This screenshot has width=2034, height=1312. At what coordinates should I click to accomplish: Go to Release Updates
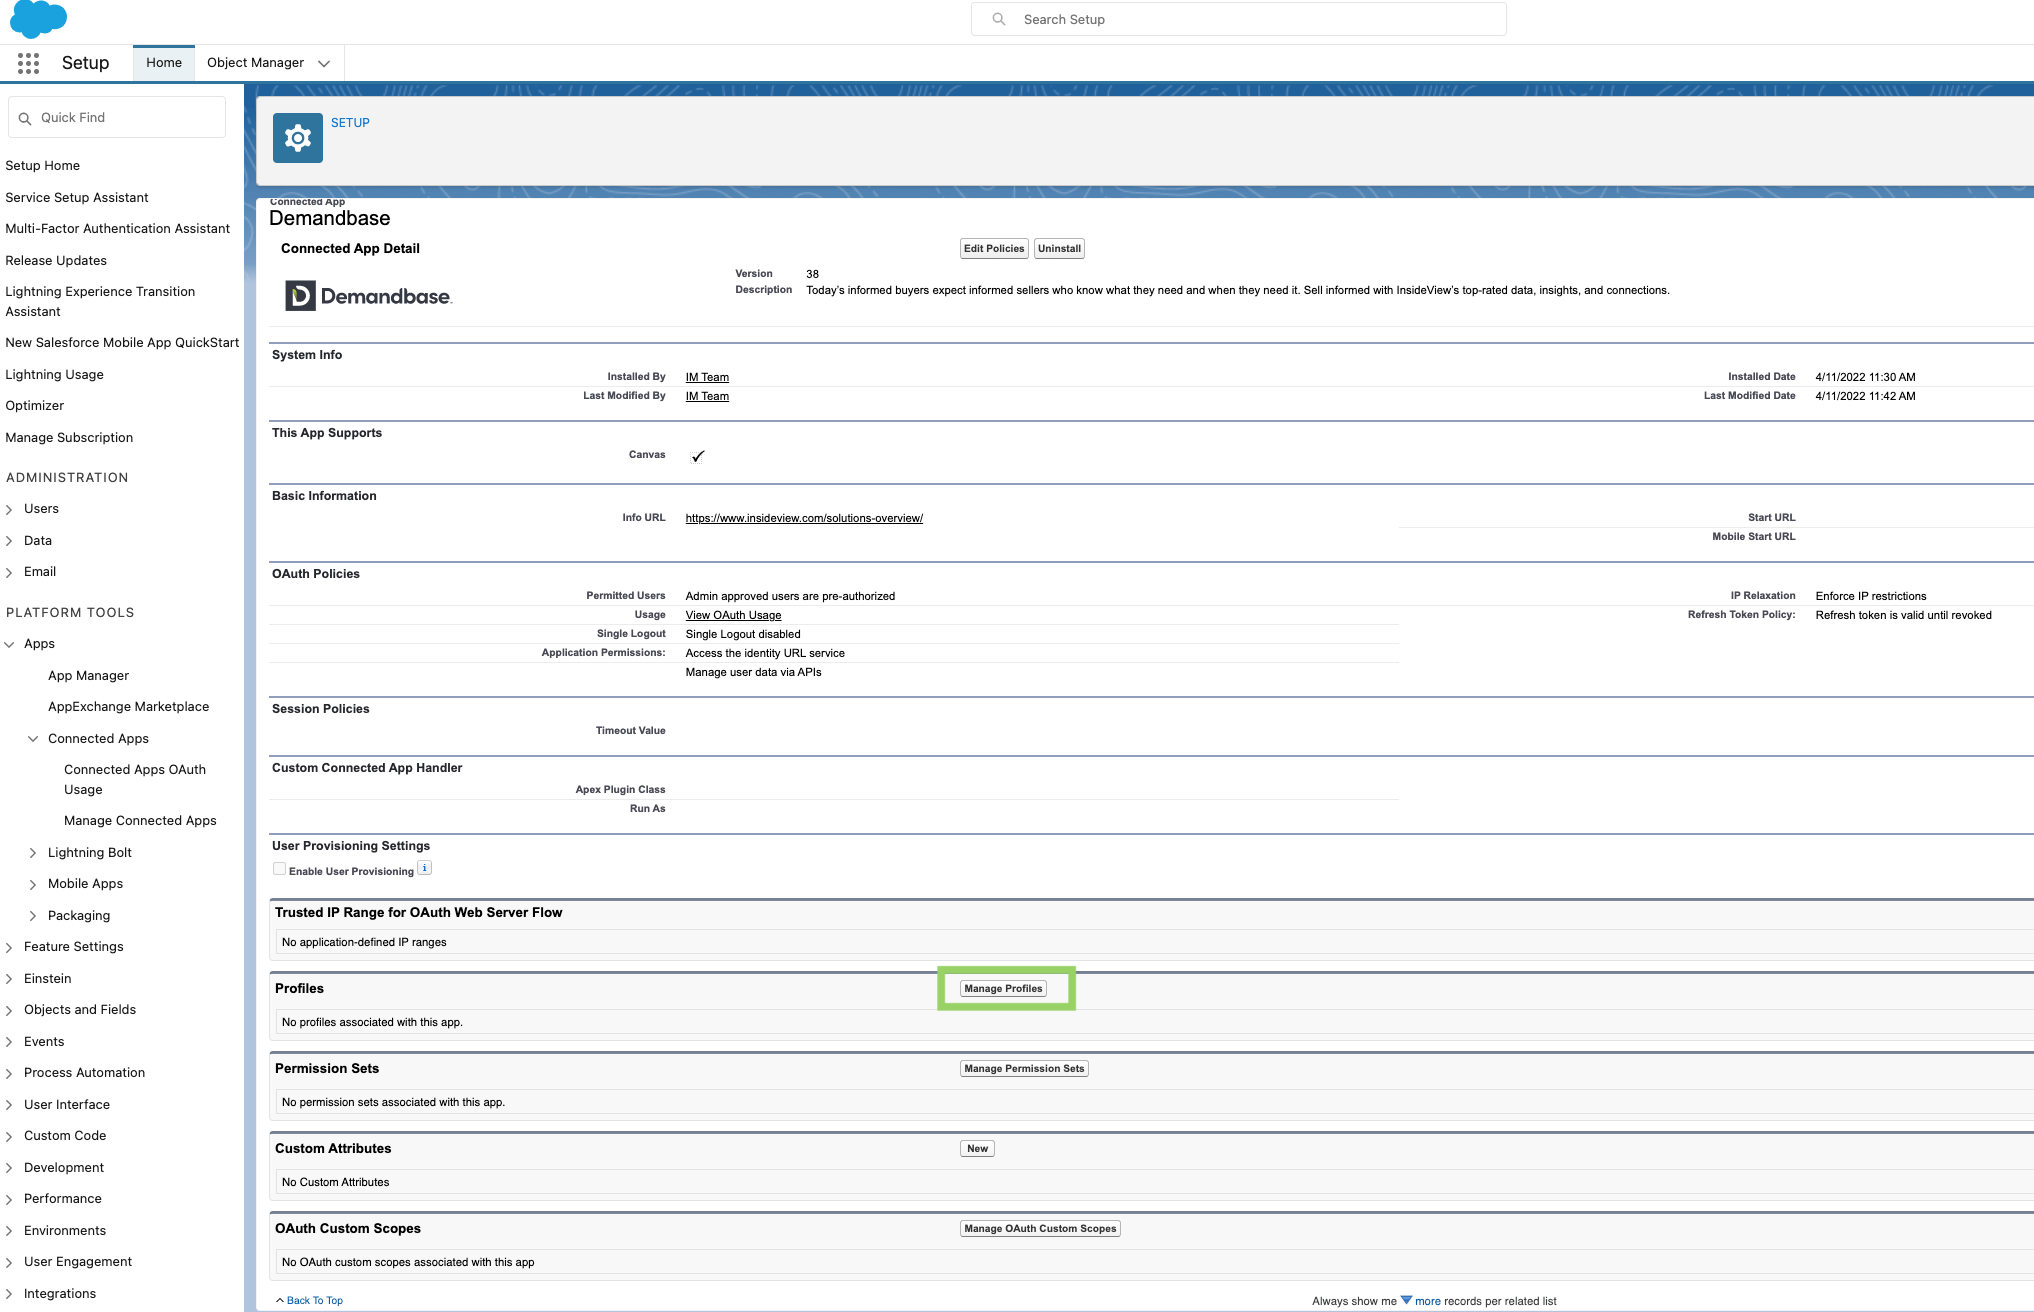56,261
